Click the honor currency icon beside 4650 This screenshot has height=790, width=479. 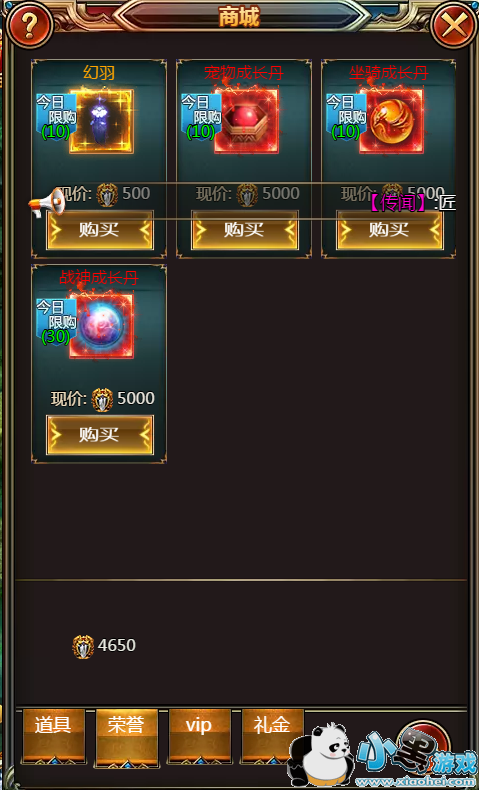[83, 647]
